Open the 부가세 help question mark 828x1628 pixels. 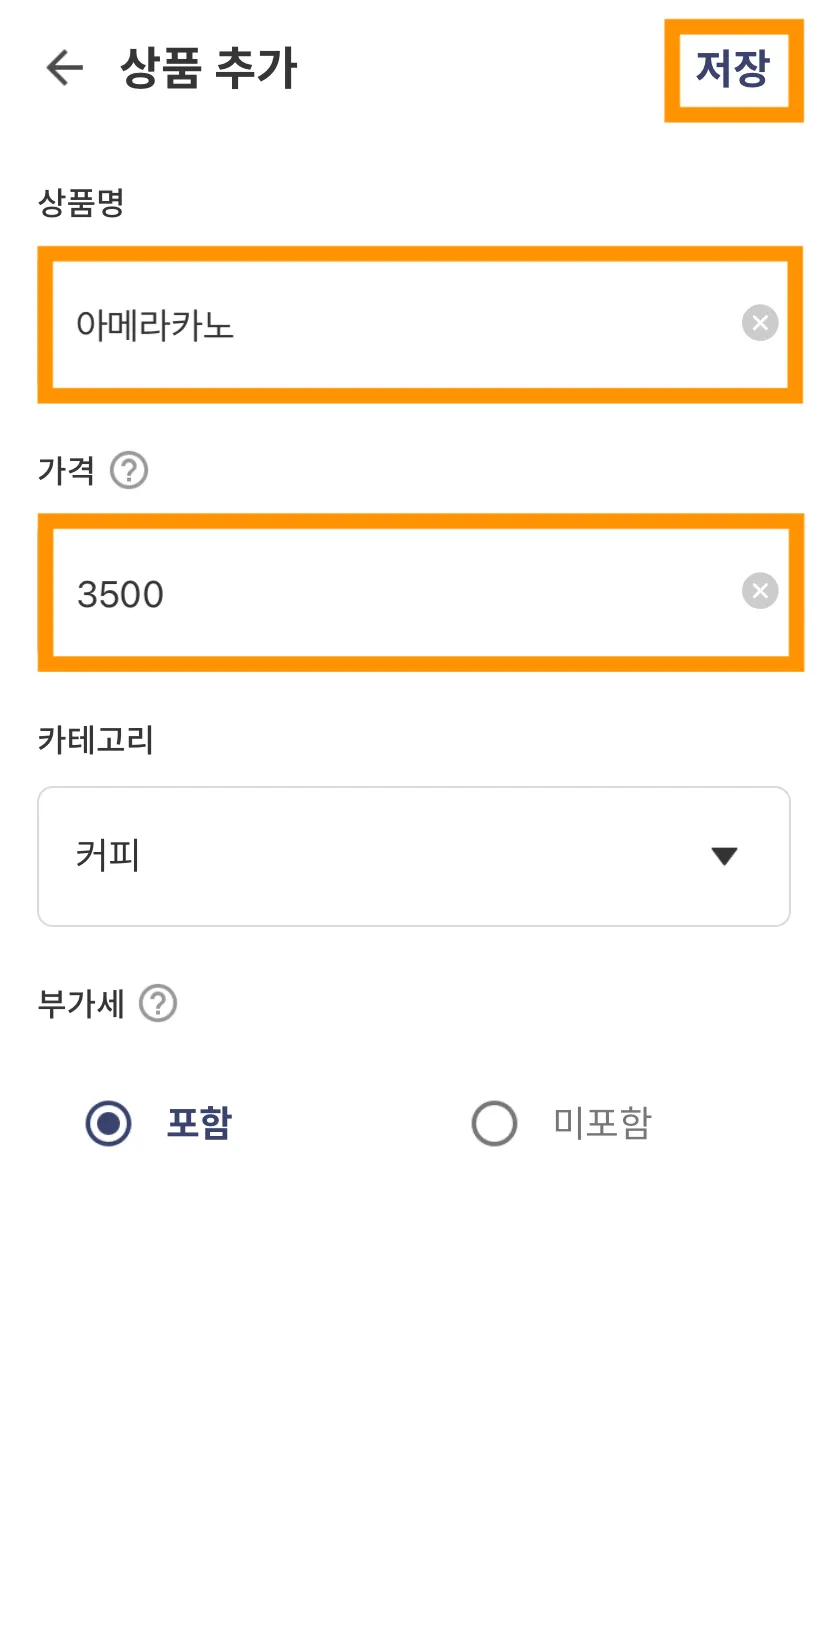point(158,1003)
